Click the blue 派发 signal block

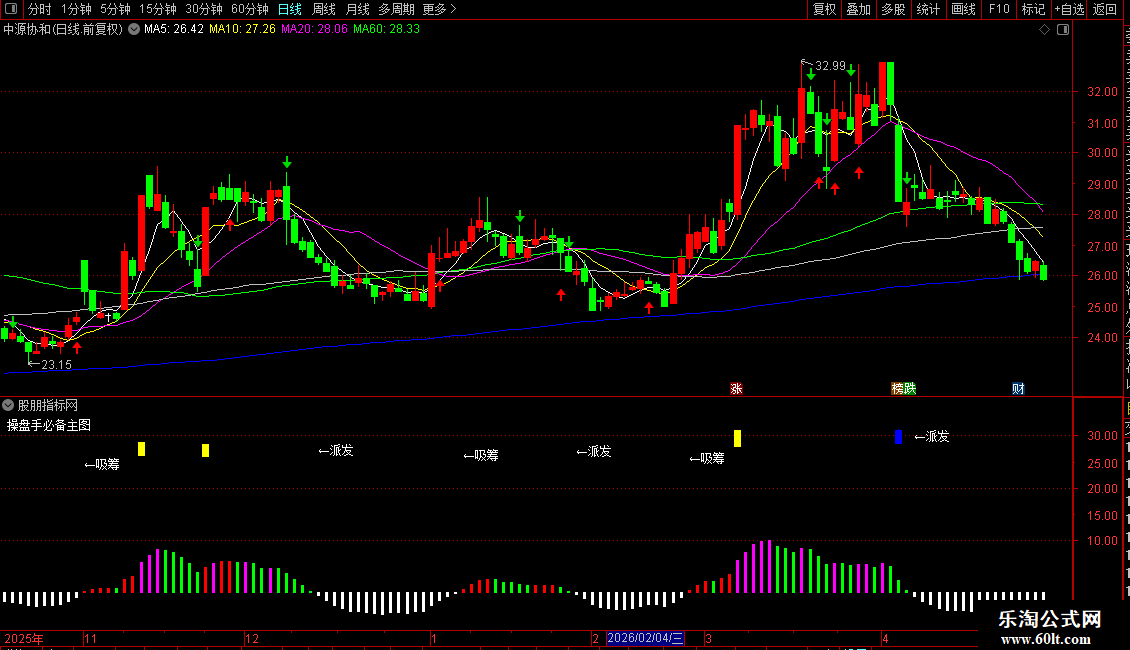[898, 436]
